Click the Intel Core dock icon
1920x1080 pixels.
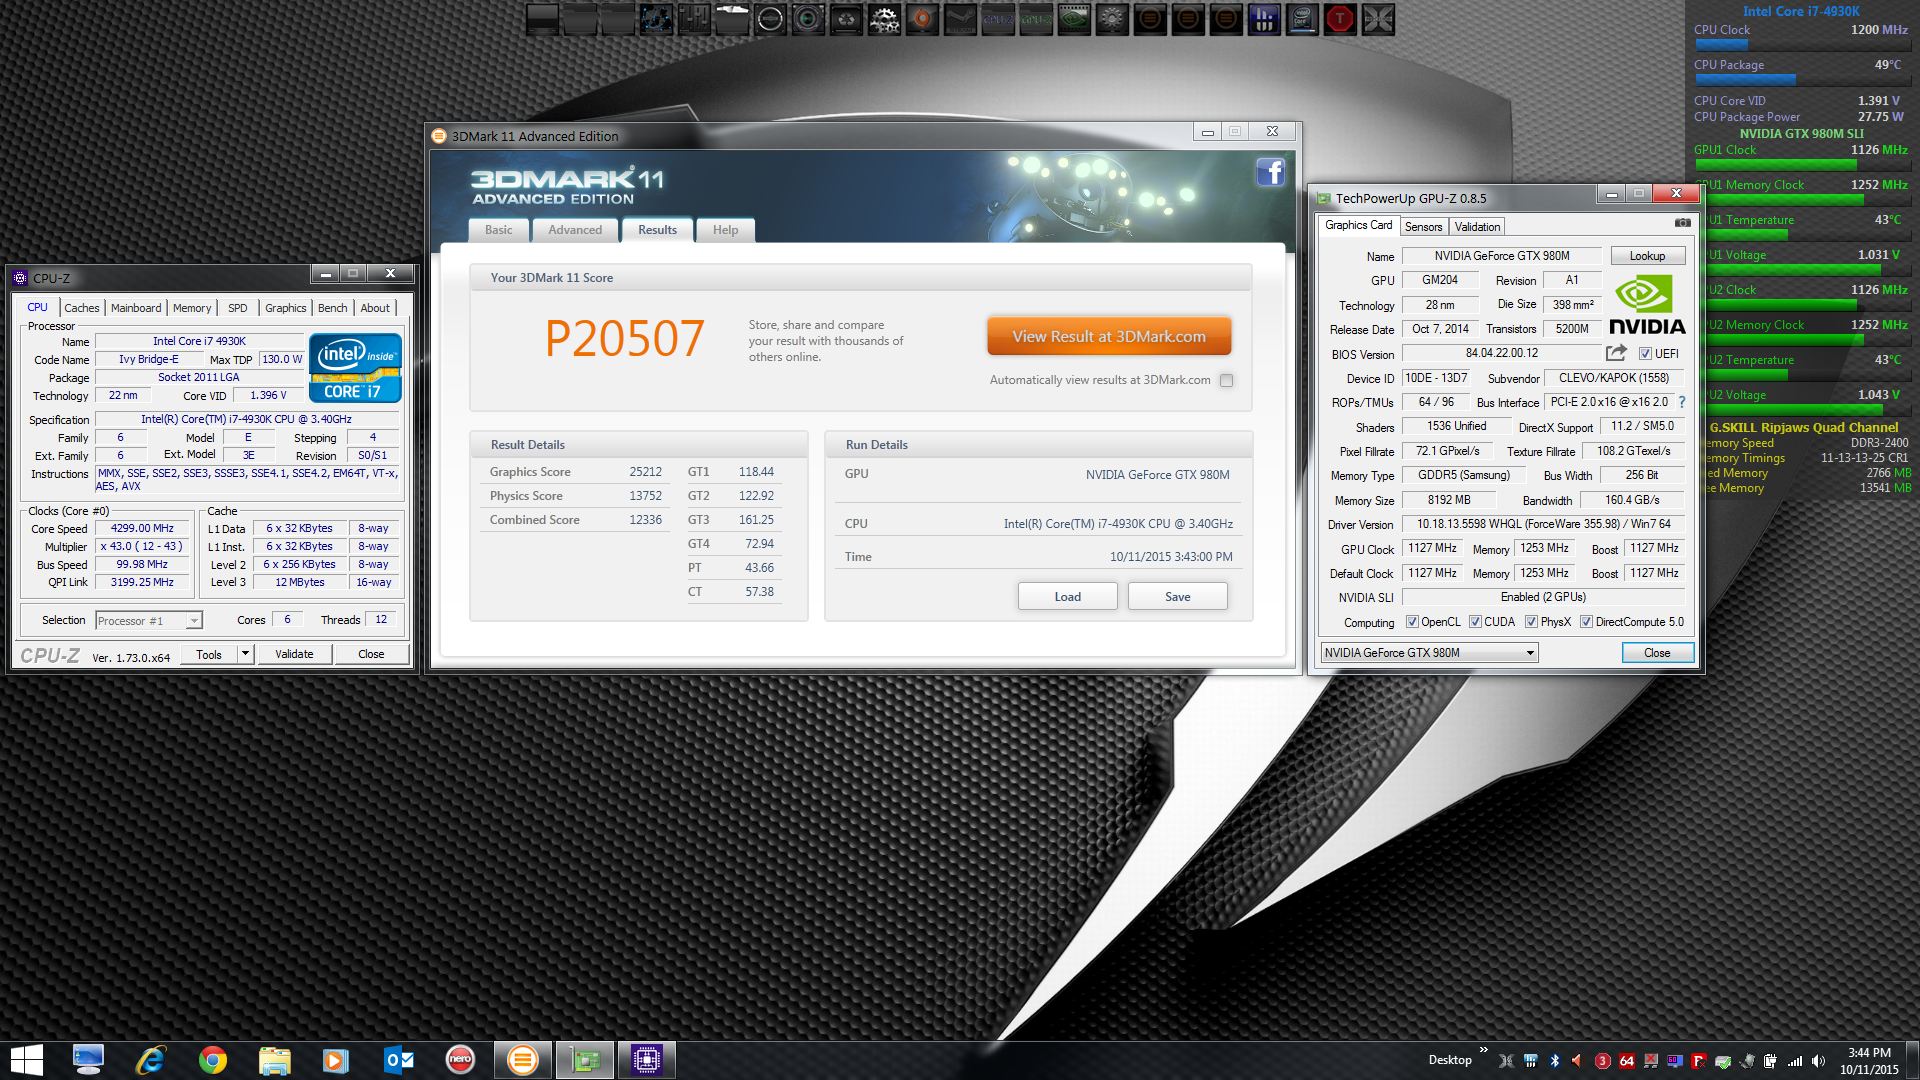(x=1302, y=18)
